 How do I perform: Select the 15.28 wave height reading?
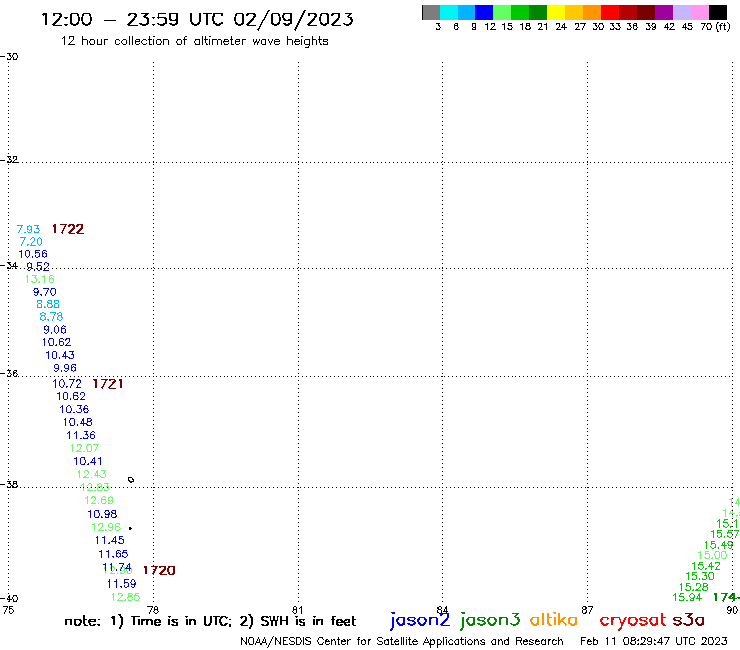point(694,587)
